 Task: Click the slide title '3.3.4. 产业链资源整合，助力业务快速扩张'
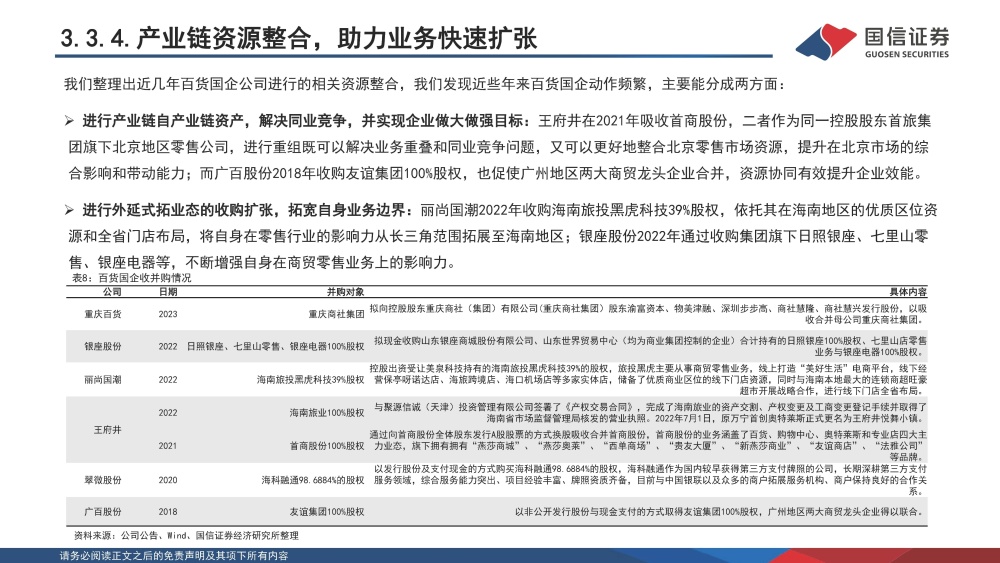click(x=298, y=38)
